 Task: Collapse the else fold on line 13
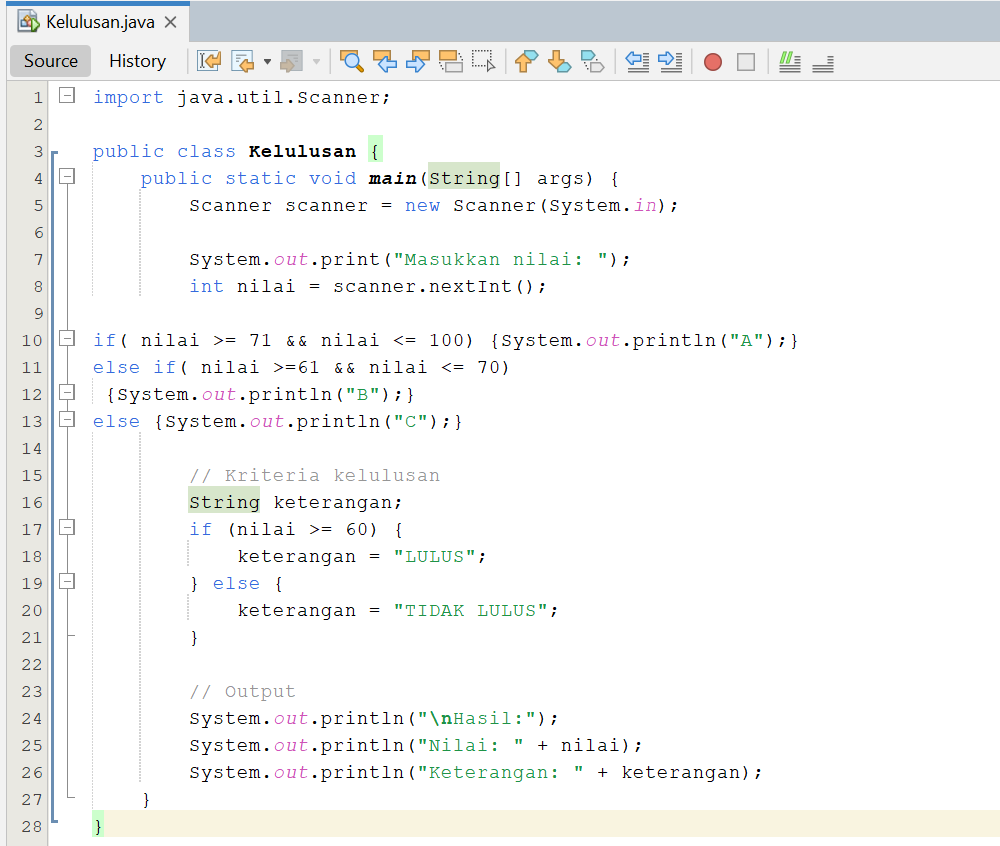[66, 419]
